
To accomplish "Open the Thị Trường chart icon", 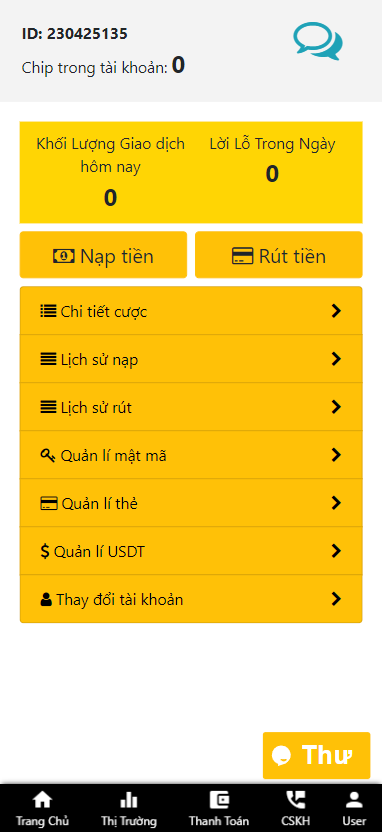I will tap(129, 800).
